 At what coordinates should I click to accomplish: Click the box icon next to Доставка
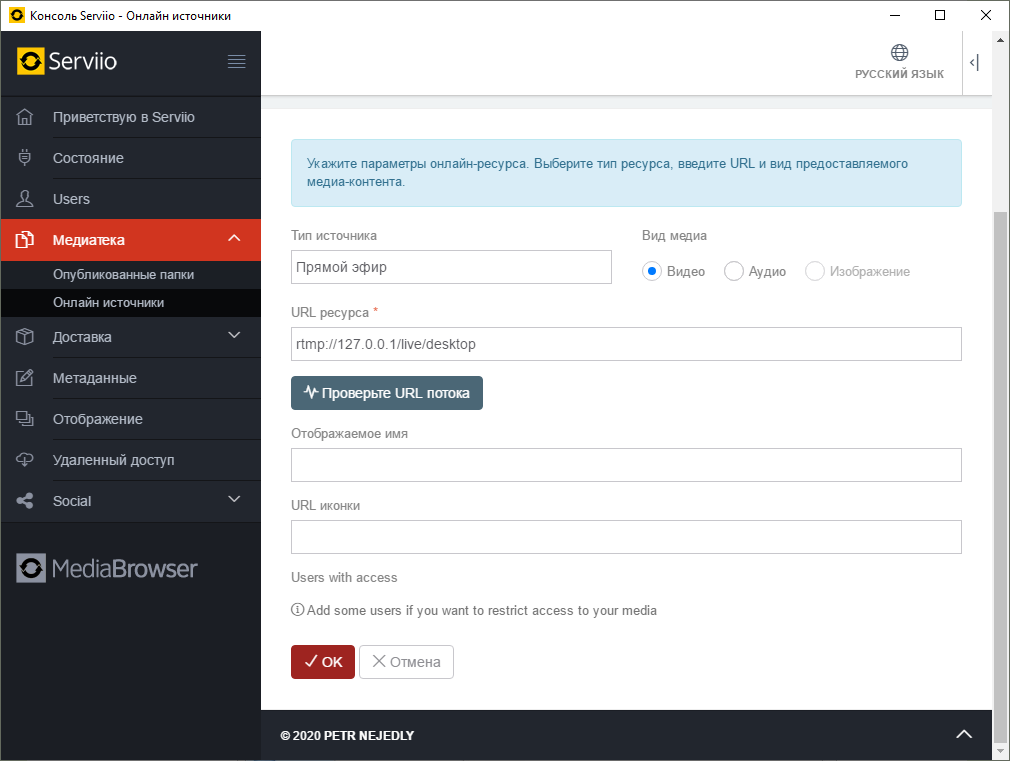[x=26, y=337]
